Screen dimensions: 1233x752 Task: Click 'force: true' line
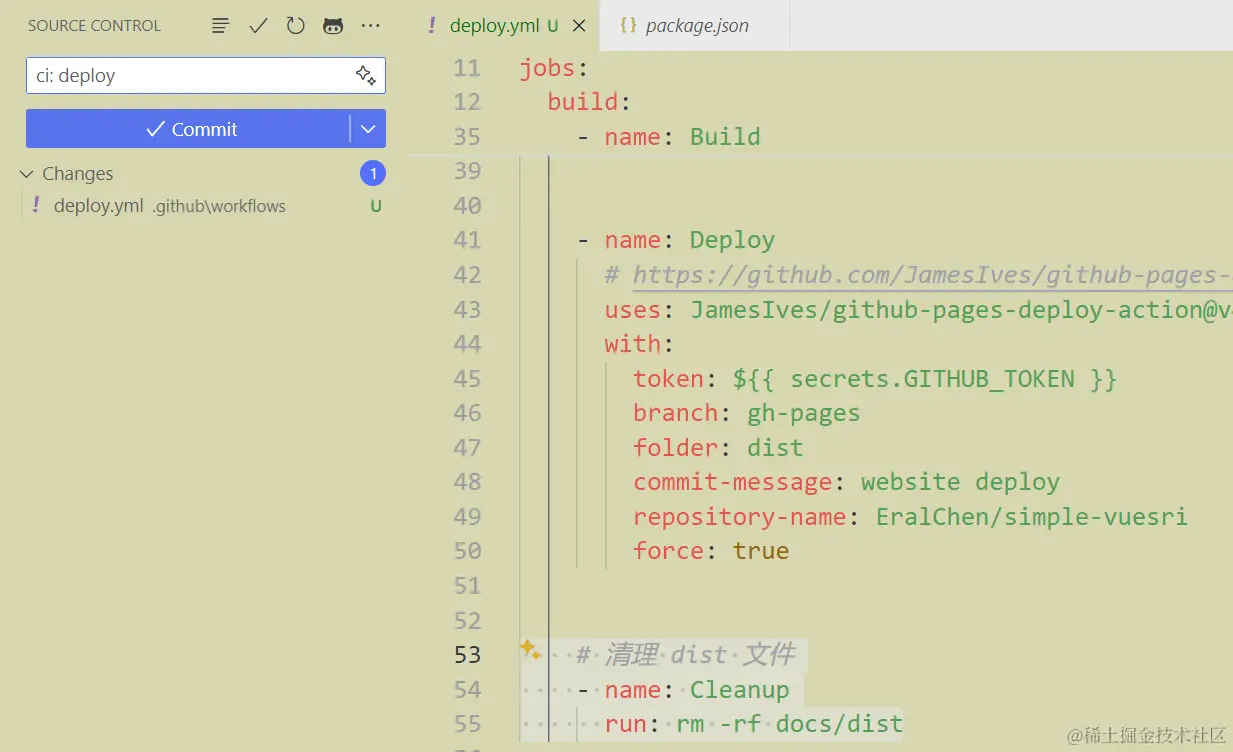[711, 551]
